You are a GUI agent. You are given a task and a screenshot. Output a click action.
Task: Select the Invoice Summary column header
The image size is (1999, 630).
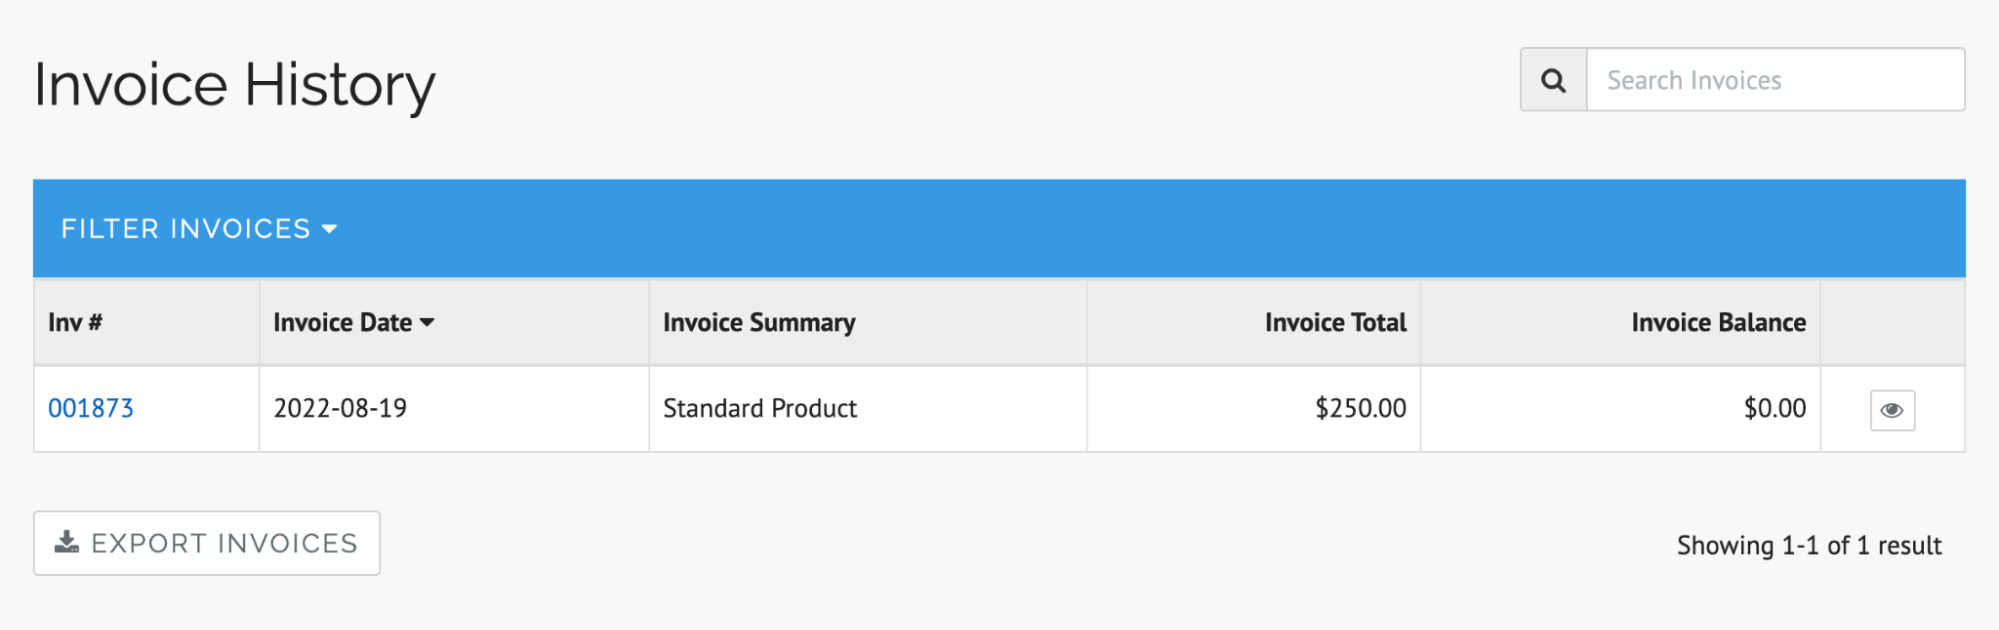pyautogui.click(x=759, y=322)
